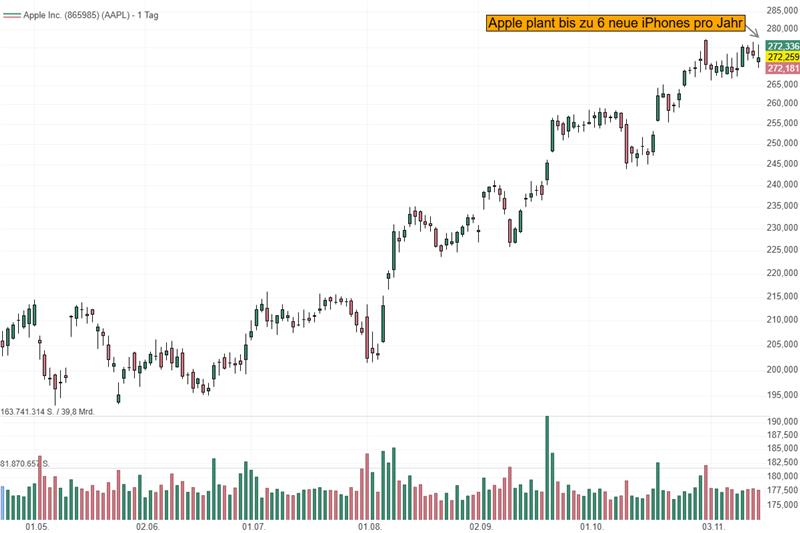This screenshot has height=533, width=800.
Task: Click the green 272,336 price tag
Action: pos(783,46)
